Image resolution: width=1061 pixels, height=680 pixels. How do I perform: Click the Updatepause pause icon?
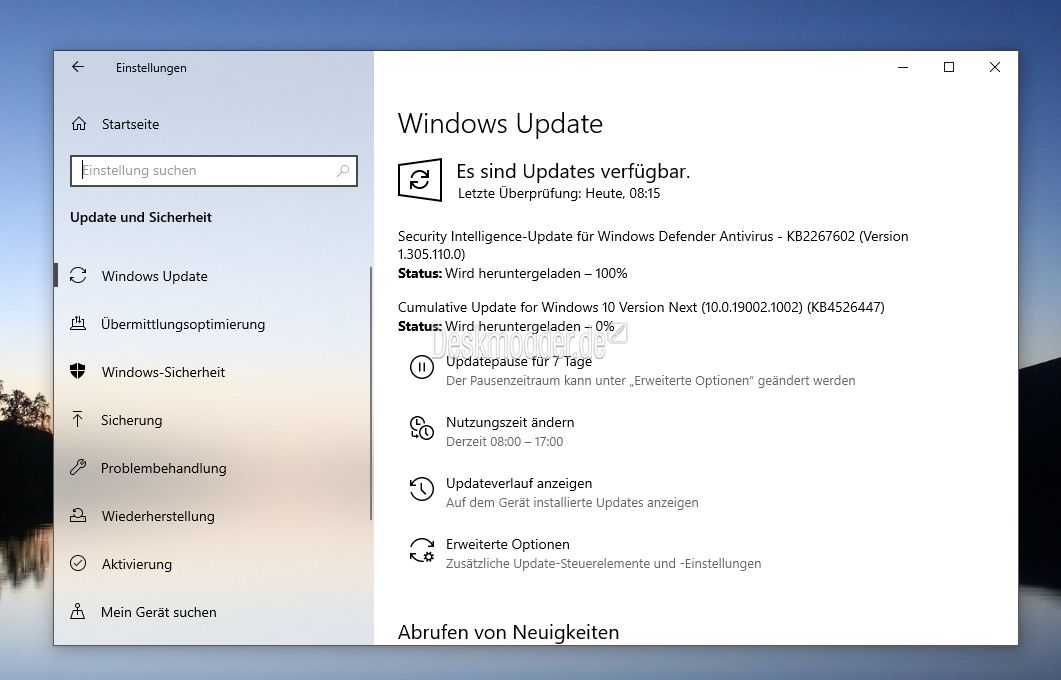pos(422,367)
